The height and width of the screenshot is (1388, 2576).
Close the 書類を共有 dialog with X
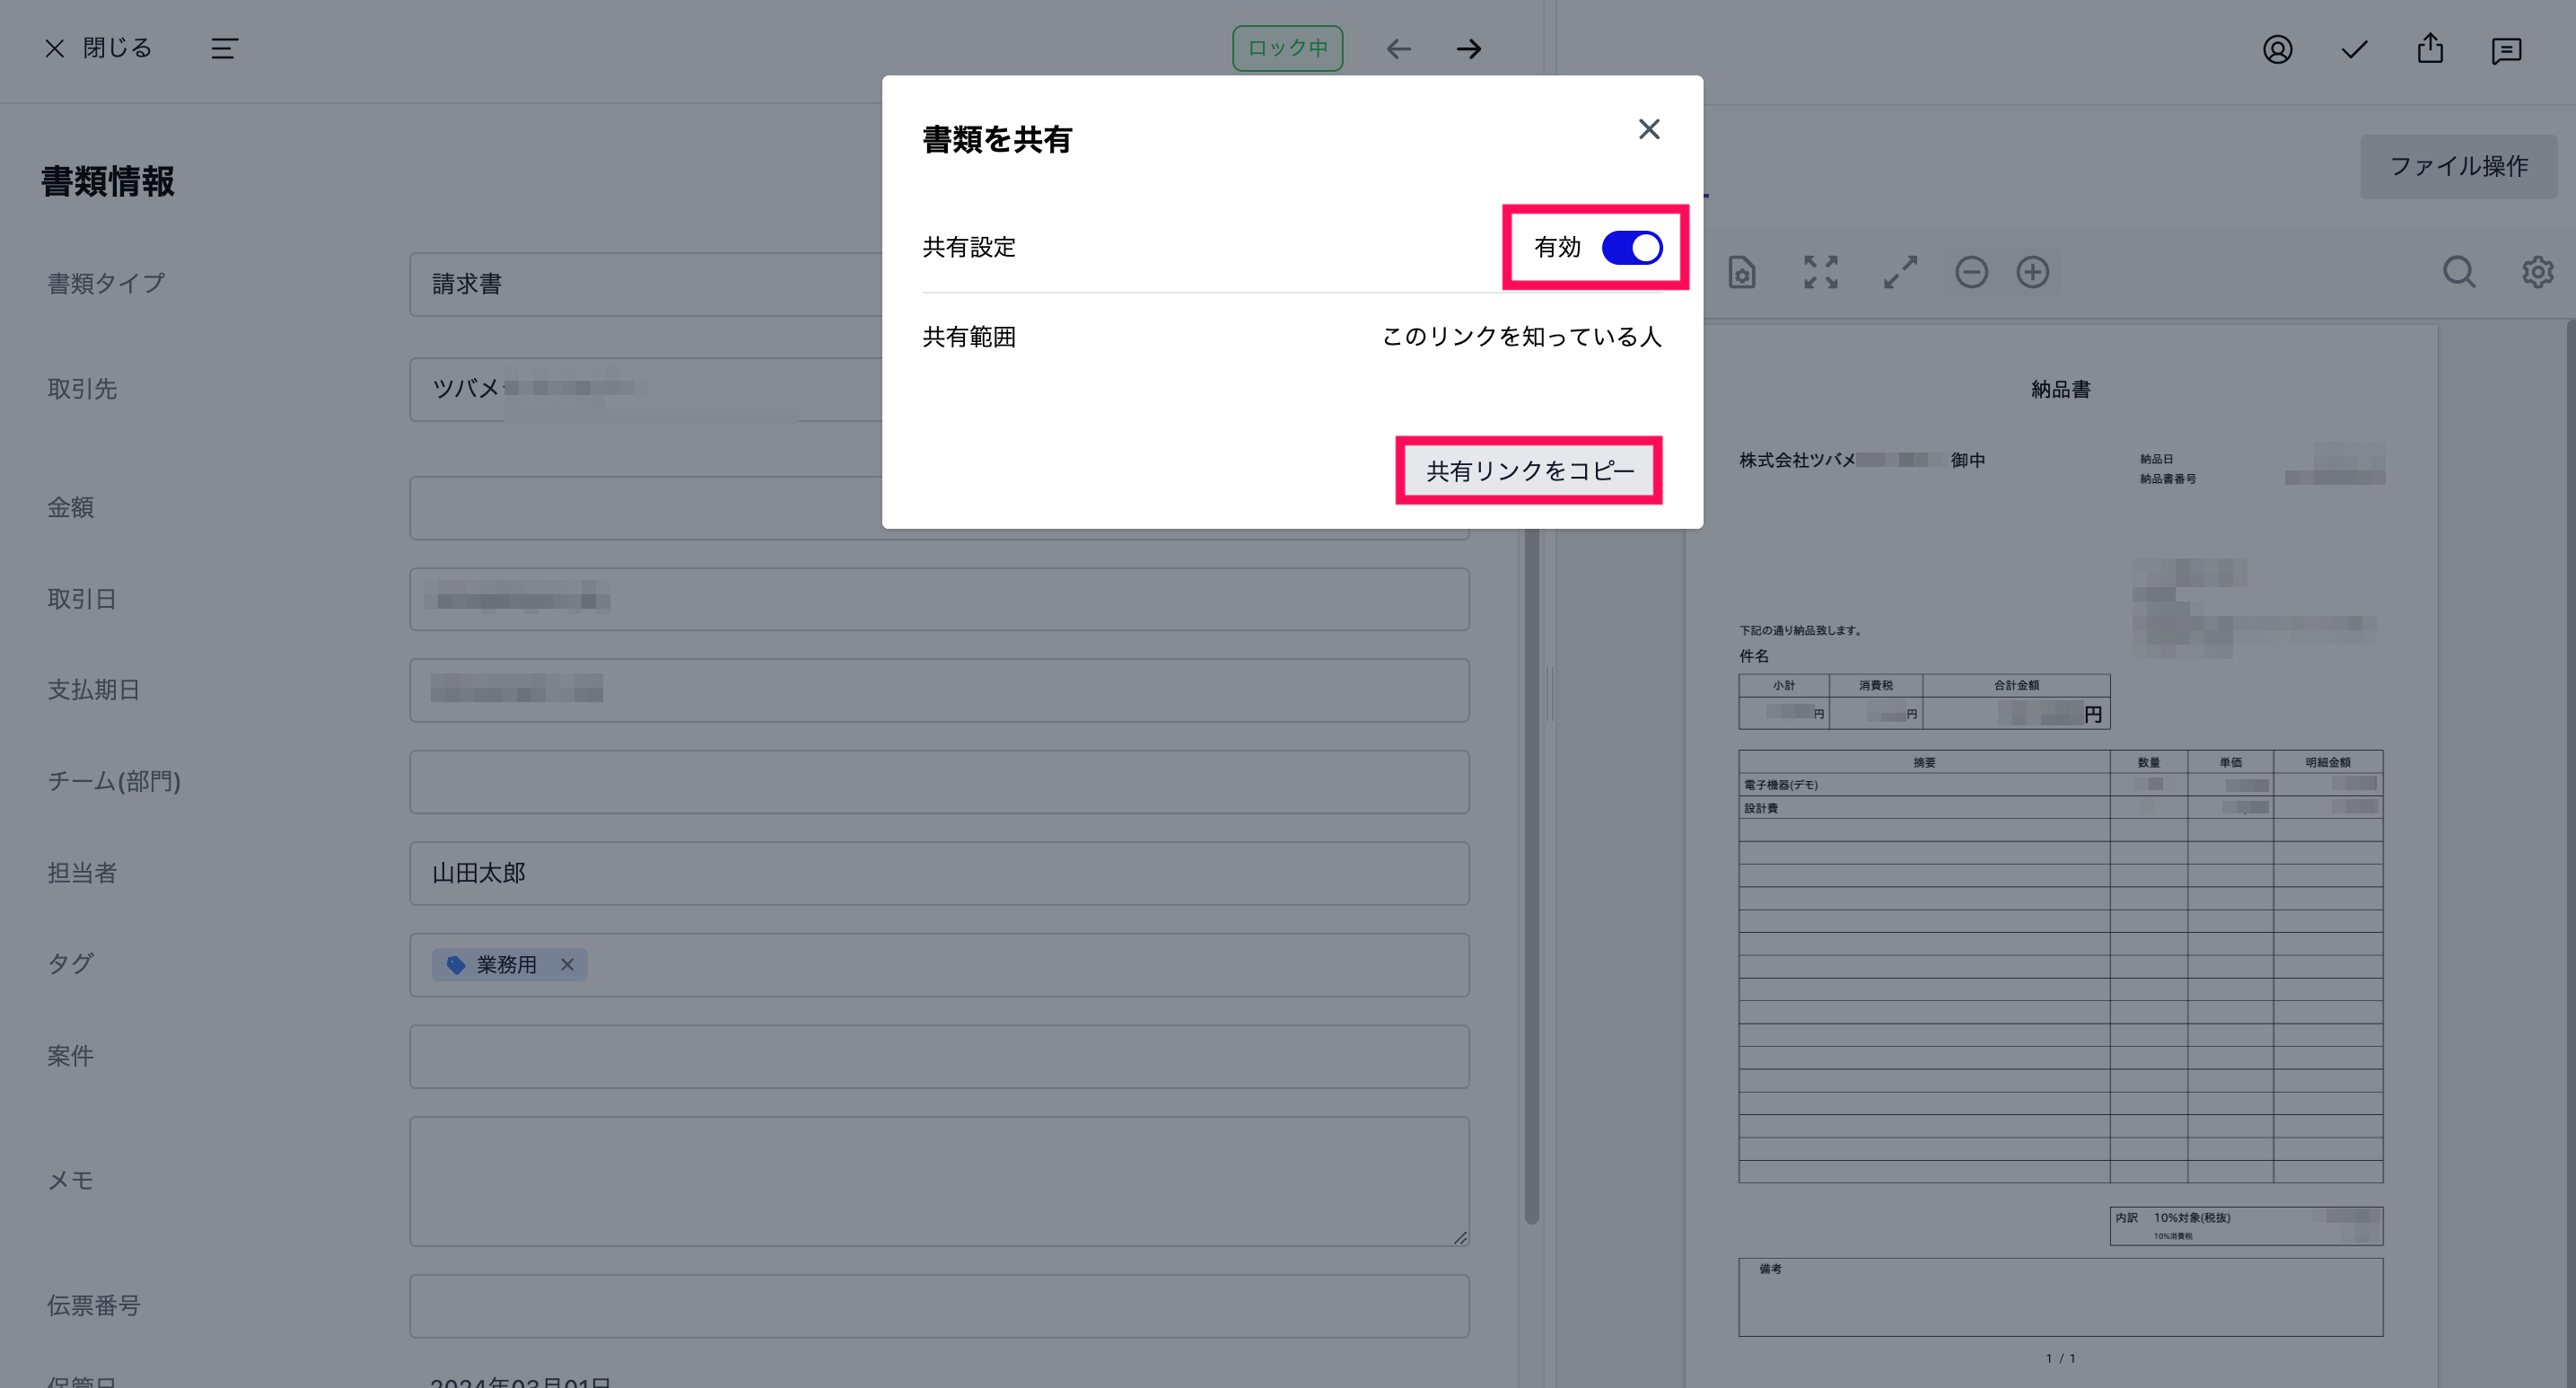tap(1649, 129)
